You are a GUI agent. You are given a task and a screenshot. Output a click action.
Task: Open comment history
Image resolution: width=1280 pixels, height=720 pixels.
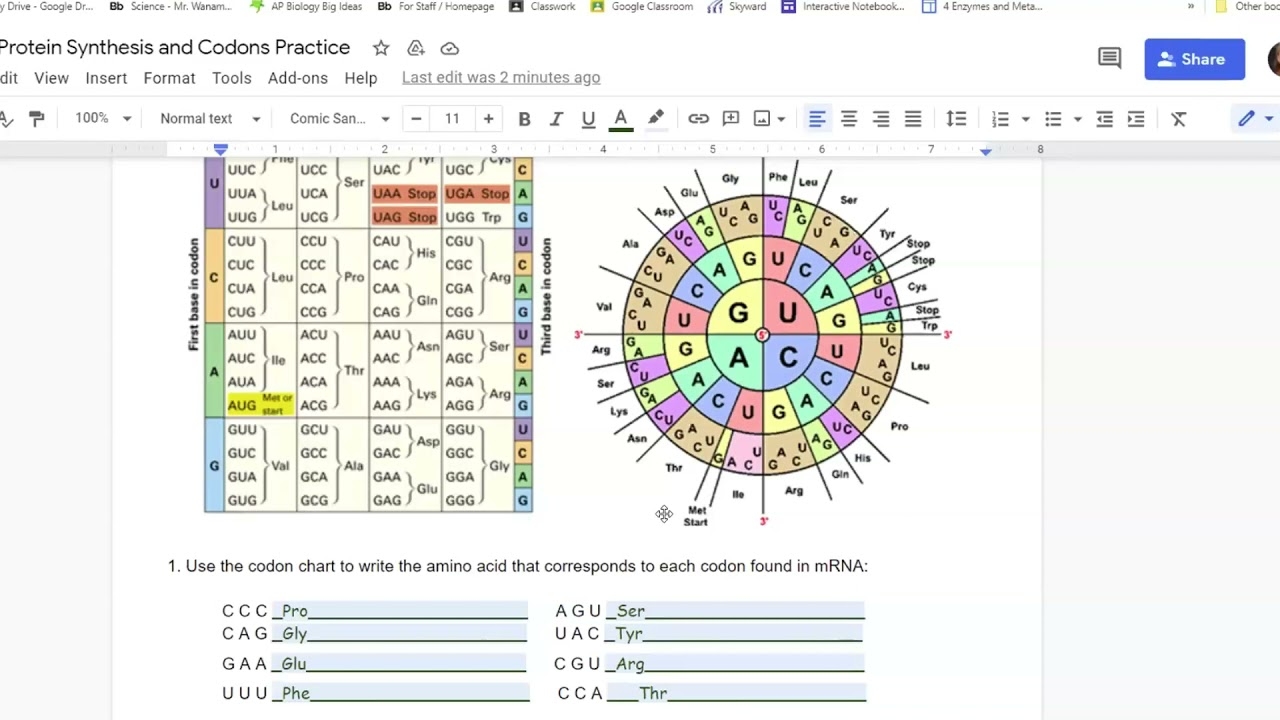click(1108, 58)
